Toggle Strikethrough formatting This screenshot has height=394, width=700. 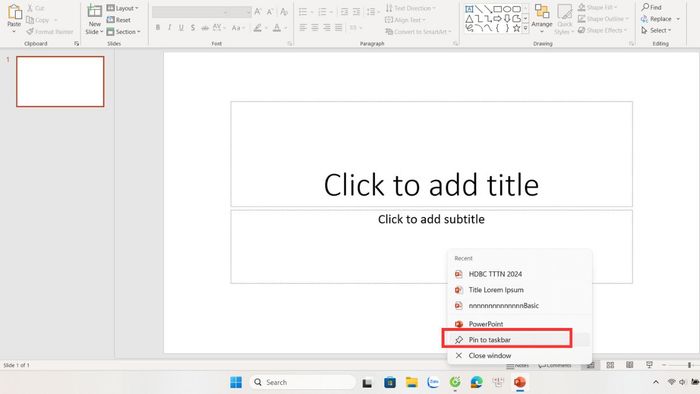click(204, 28)
